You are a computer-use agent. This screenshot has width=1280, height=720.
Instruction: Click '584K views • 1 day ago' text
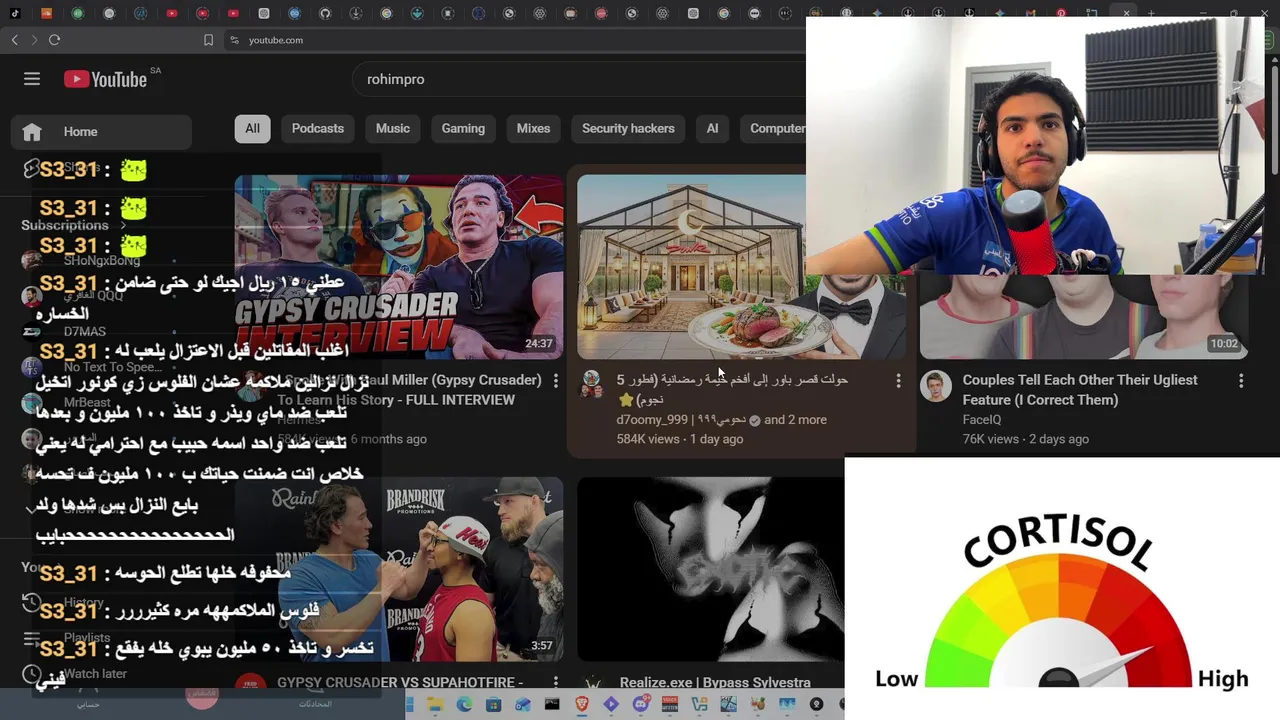point(680,439)
